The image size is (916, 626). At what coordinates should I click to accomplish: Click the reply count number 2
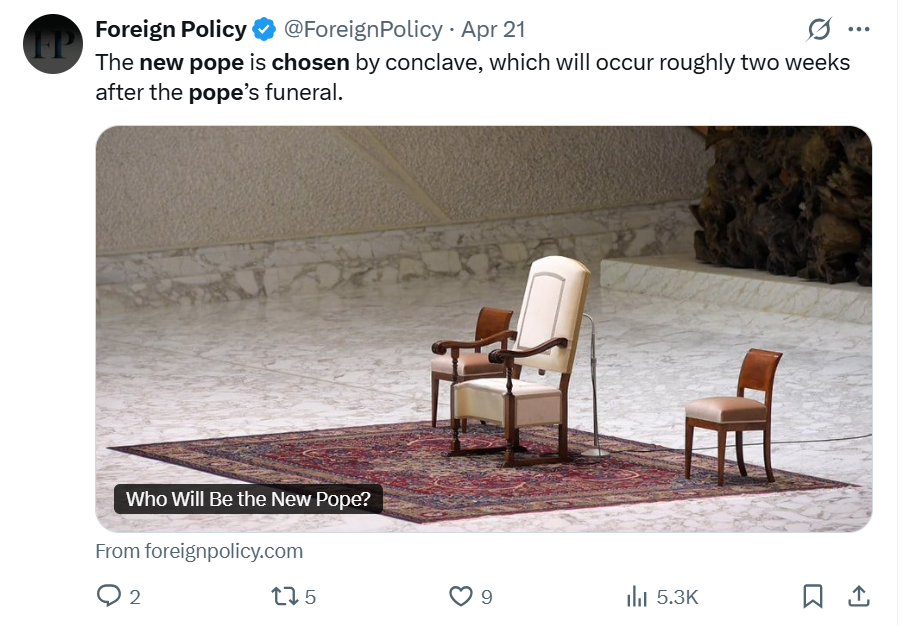[135, 597]
